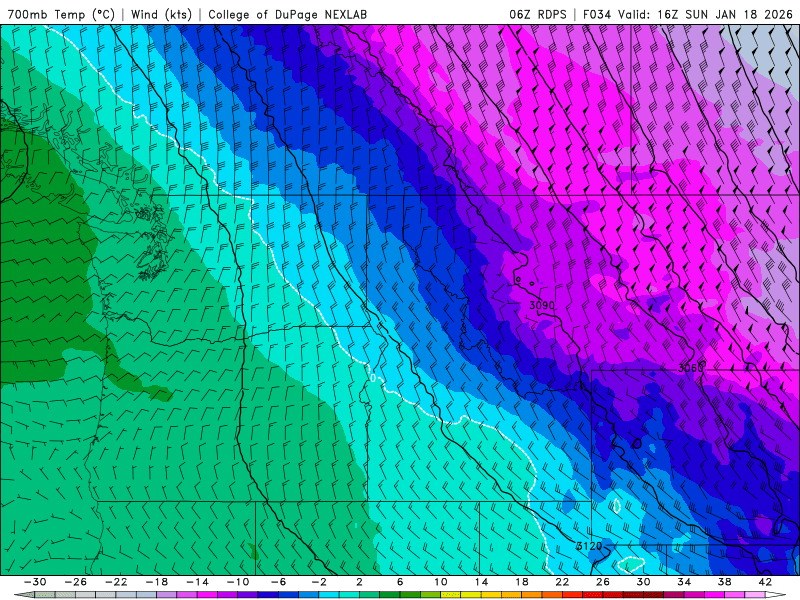Click the 3120 height contour label
Image resolution: width=800 pixels, height=600 pixels.
(x=589, y=546)
